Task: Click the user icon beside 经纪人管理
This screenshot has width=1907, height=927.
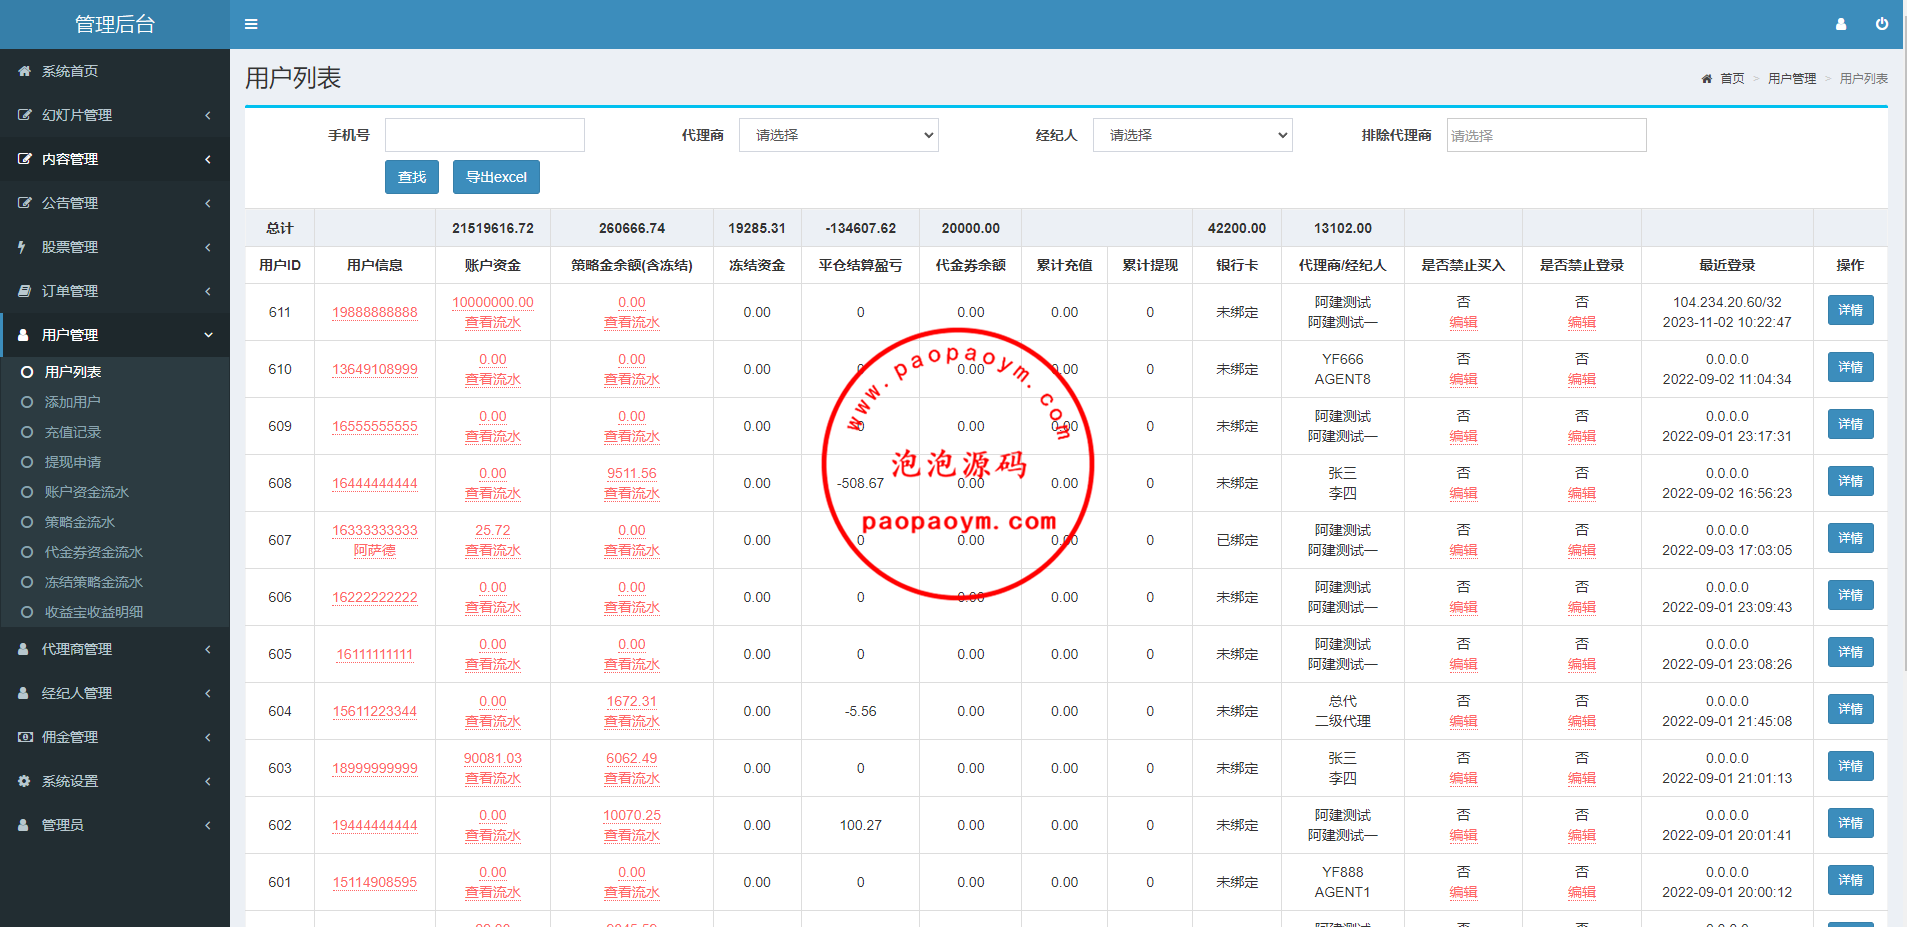Action: pos(23,693)
